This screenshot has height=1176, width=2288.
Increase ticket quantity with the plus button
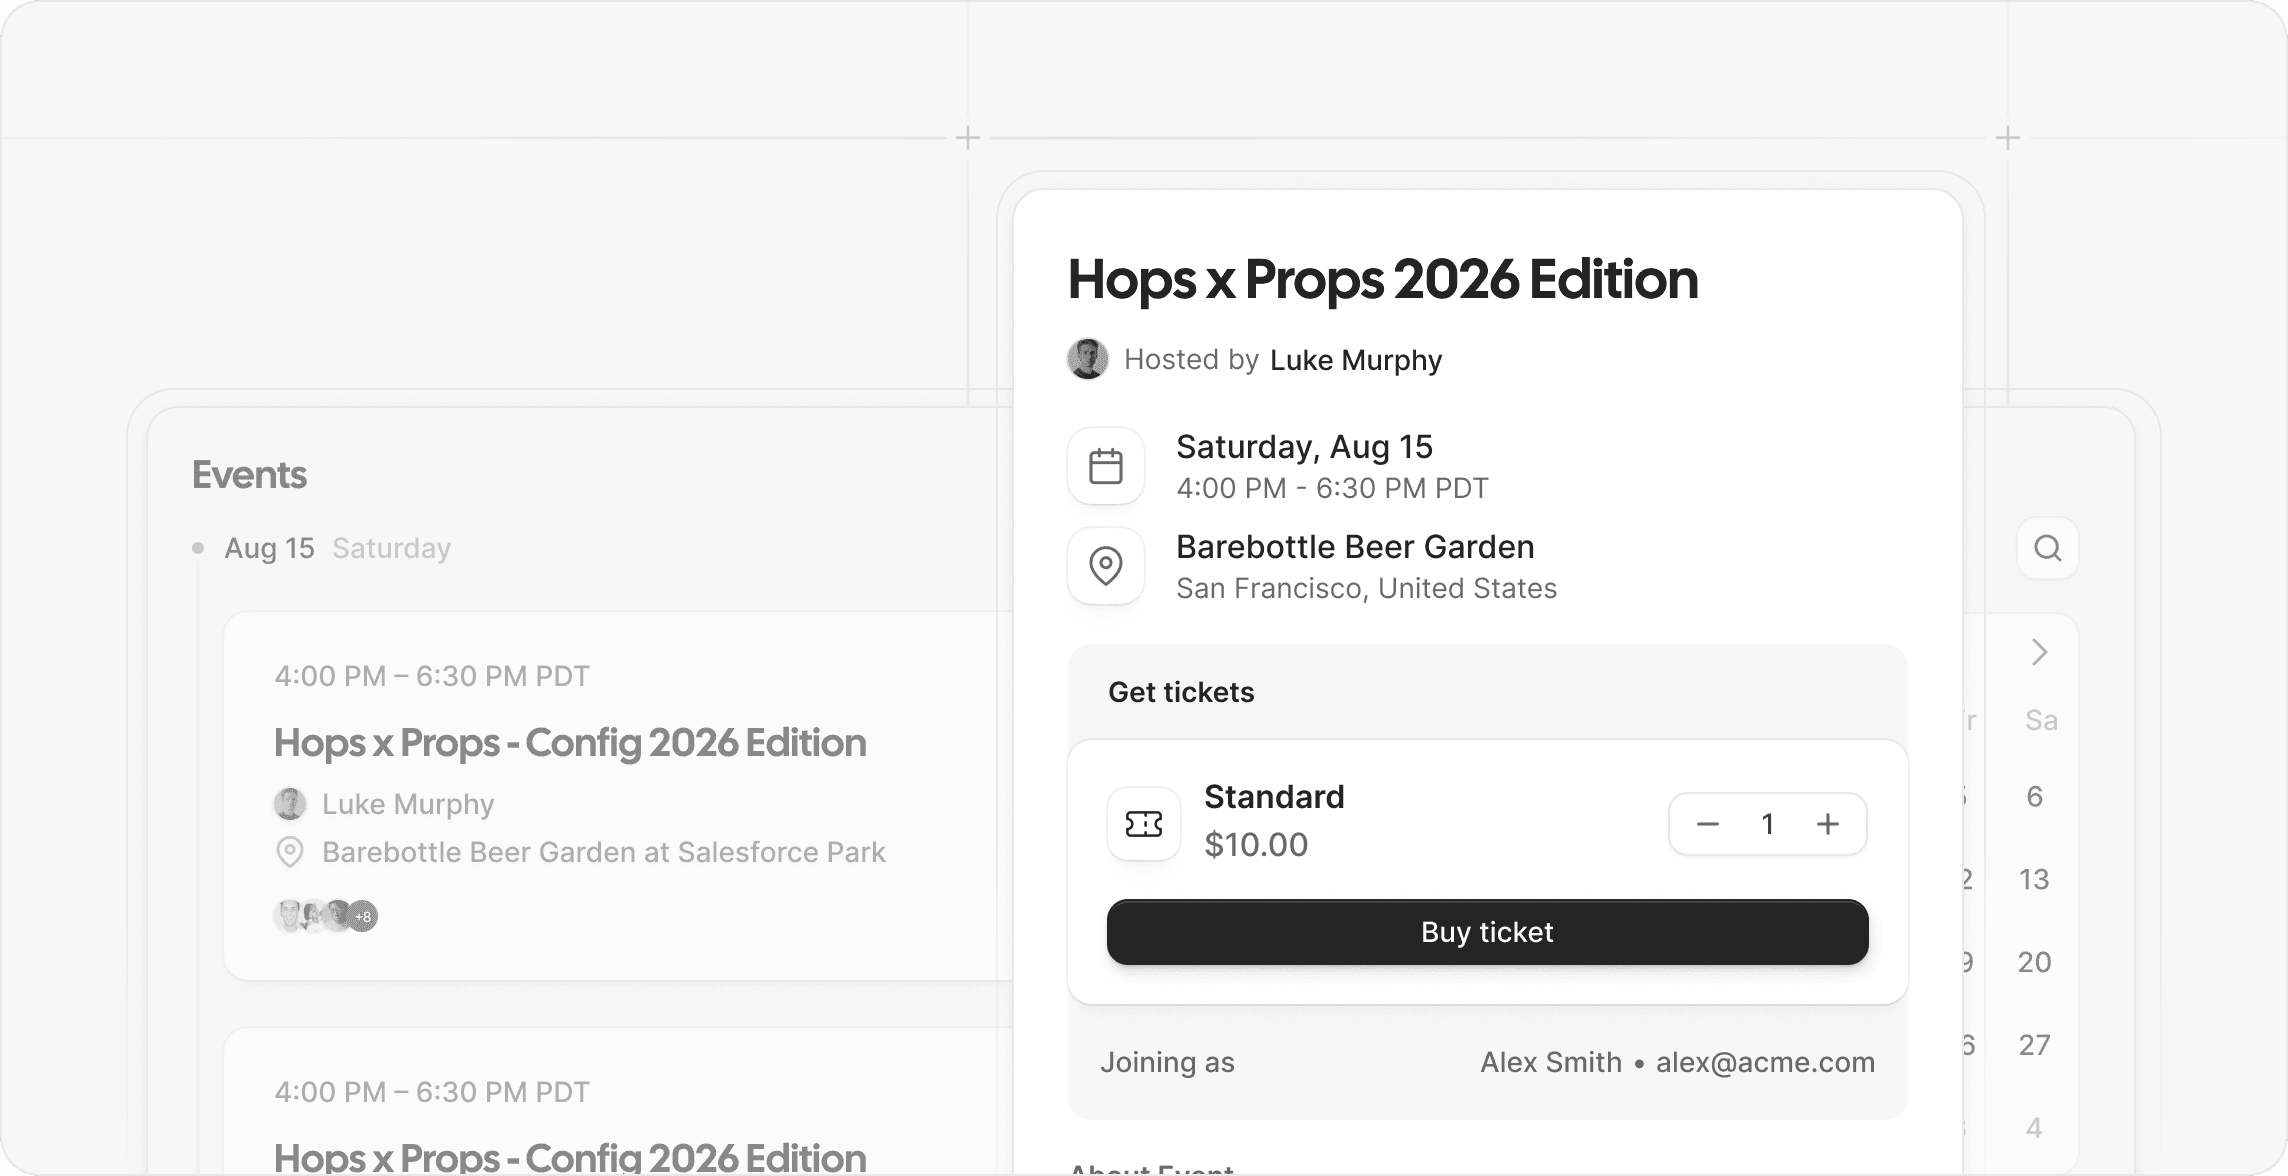(1828, 824)
